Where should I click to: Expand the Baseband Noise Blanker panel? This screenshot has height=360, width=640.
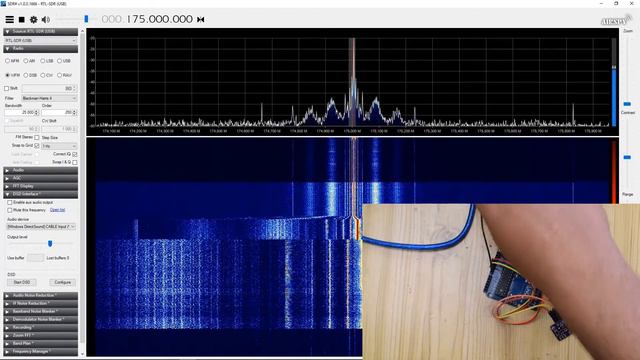pos(40,311)
